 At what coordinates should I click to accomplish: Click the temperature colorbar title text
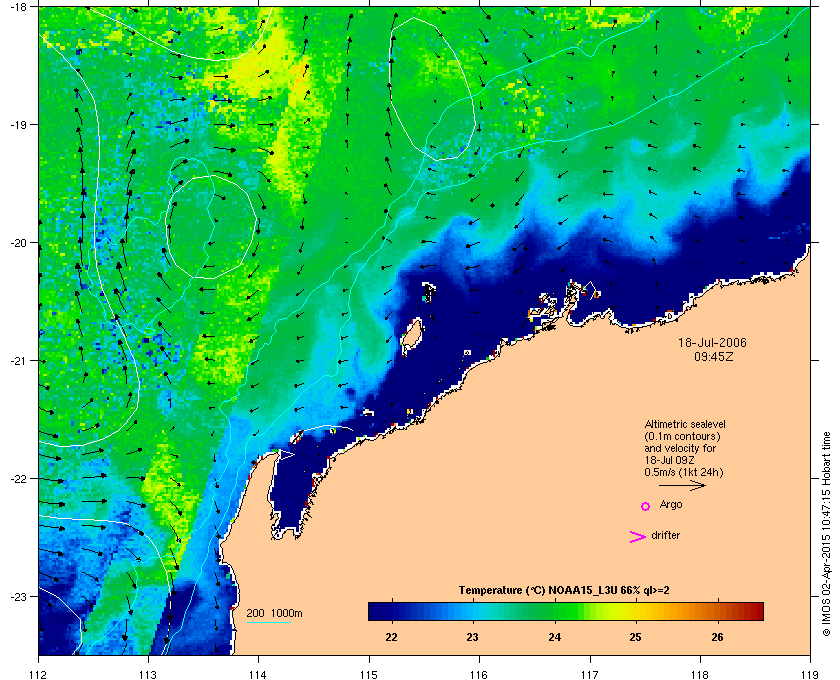(x=564, y=591)
